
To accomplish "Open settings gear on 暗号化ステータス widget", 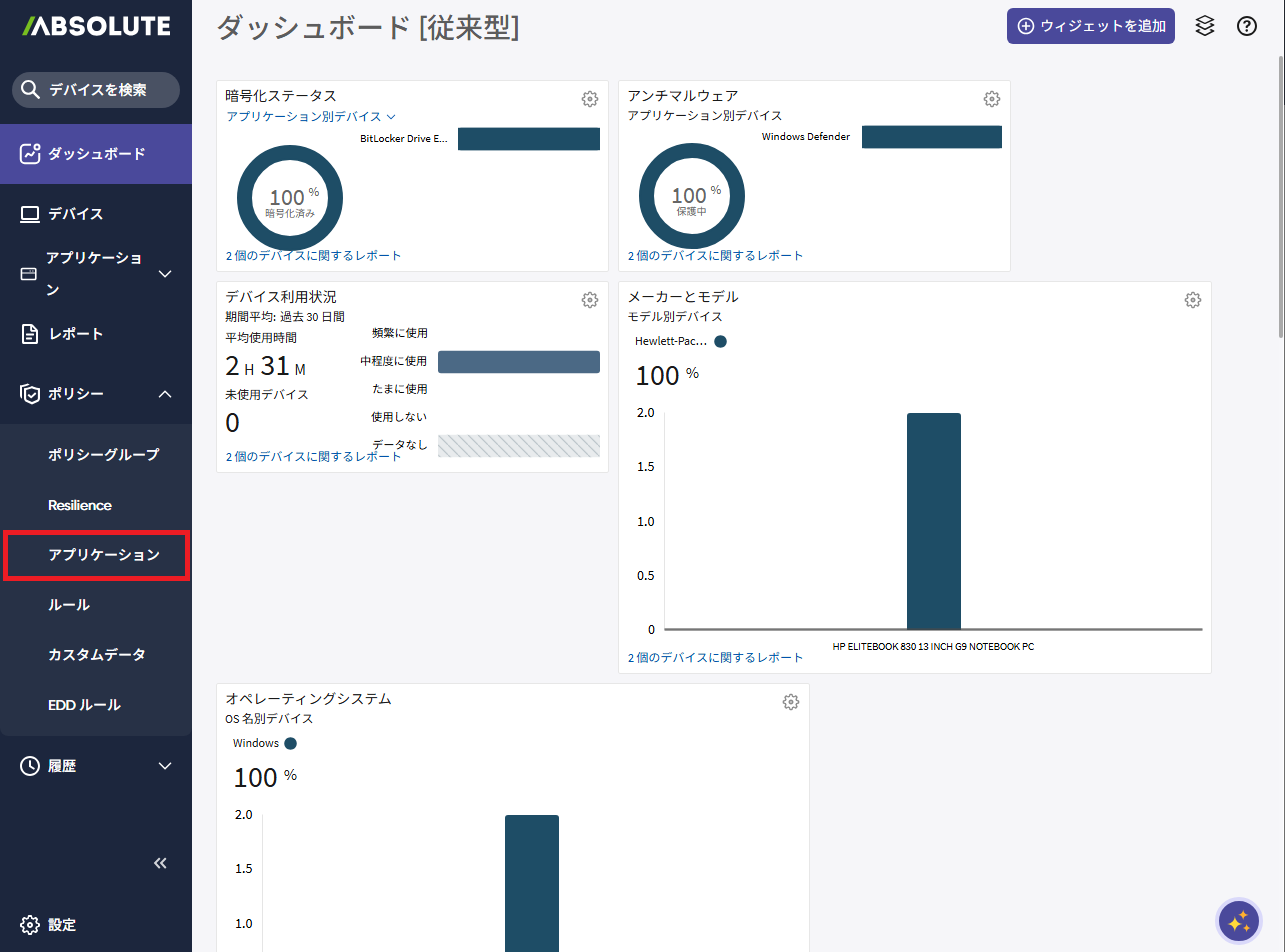I will point(590,99).
